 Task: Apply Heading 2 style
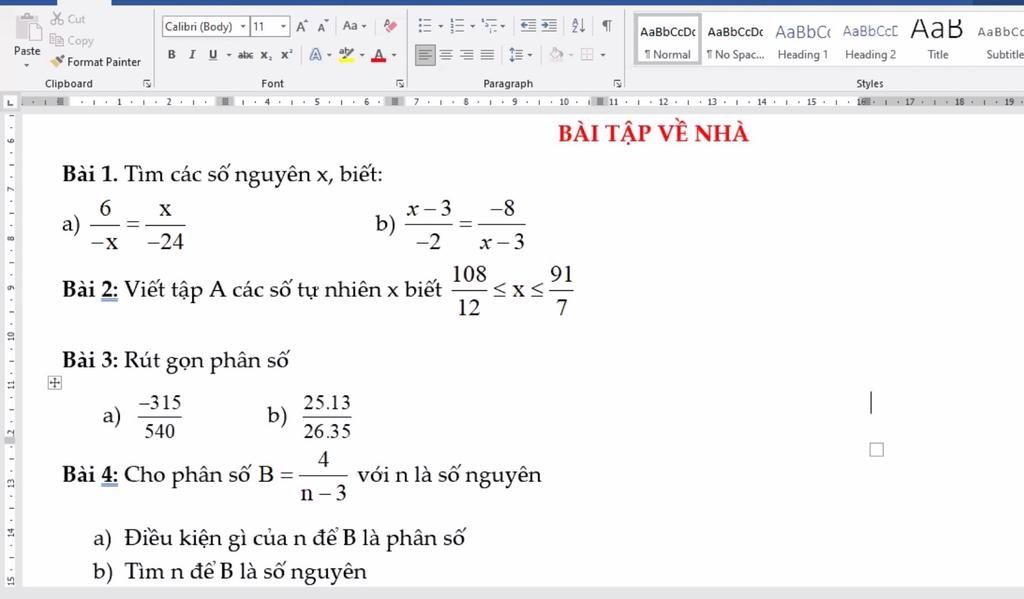pyautogui.click(x=870, y=39)
